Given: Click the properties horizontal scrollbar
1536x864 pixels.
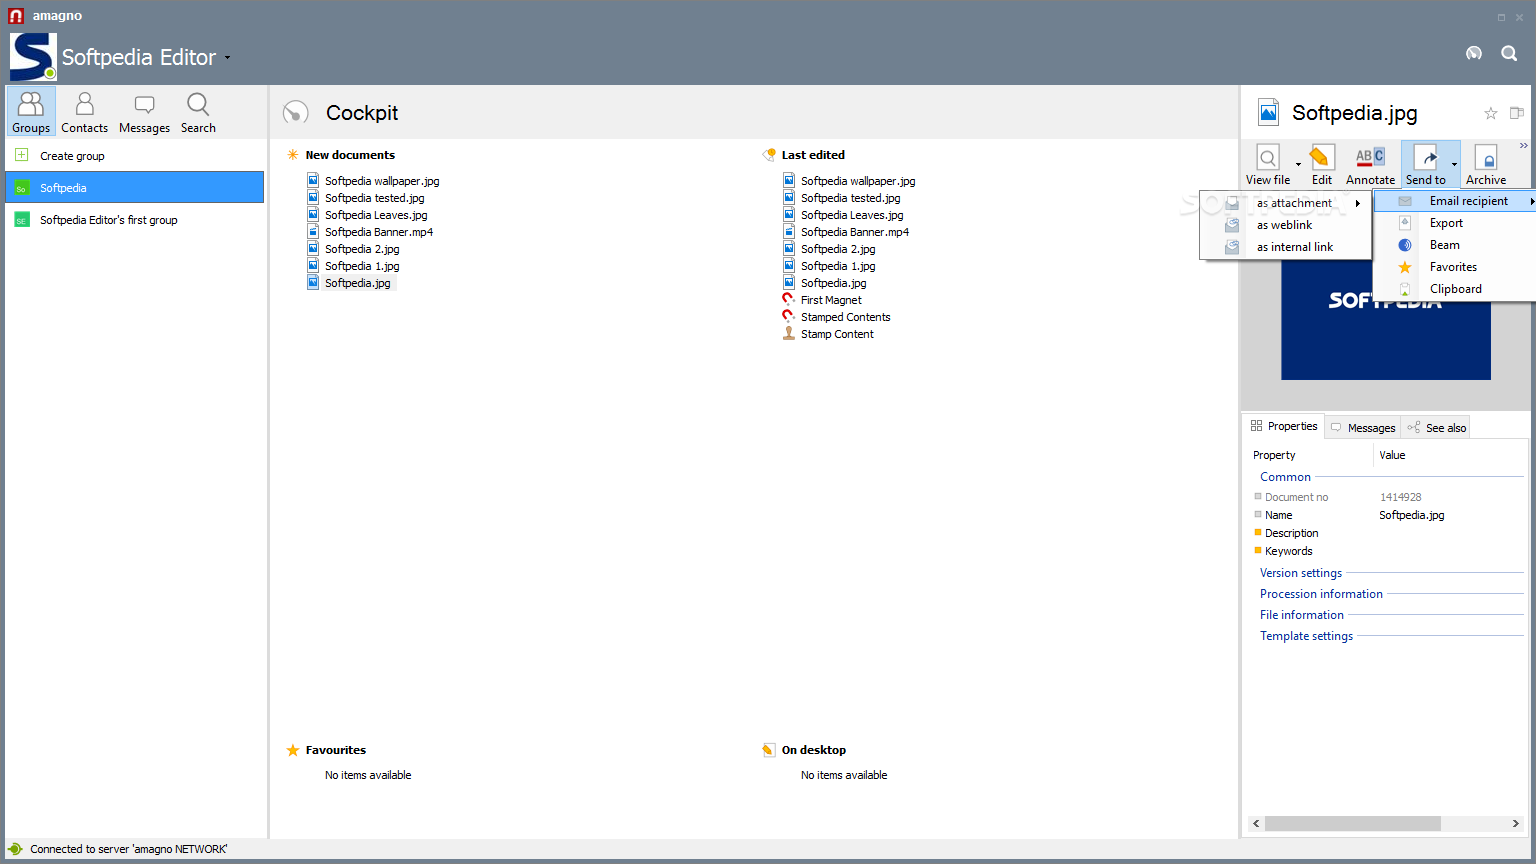Looking at the screenshot, I should [x=1352, y=823].
